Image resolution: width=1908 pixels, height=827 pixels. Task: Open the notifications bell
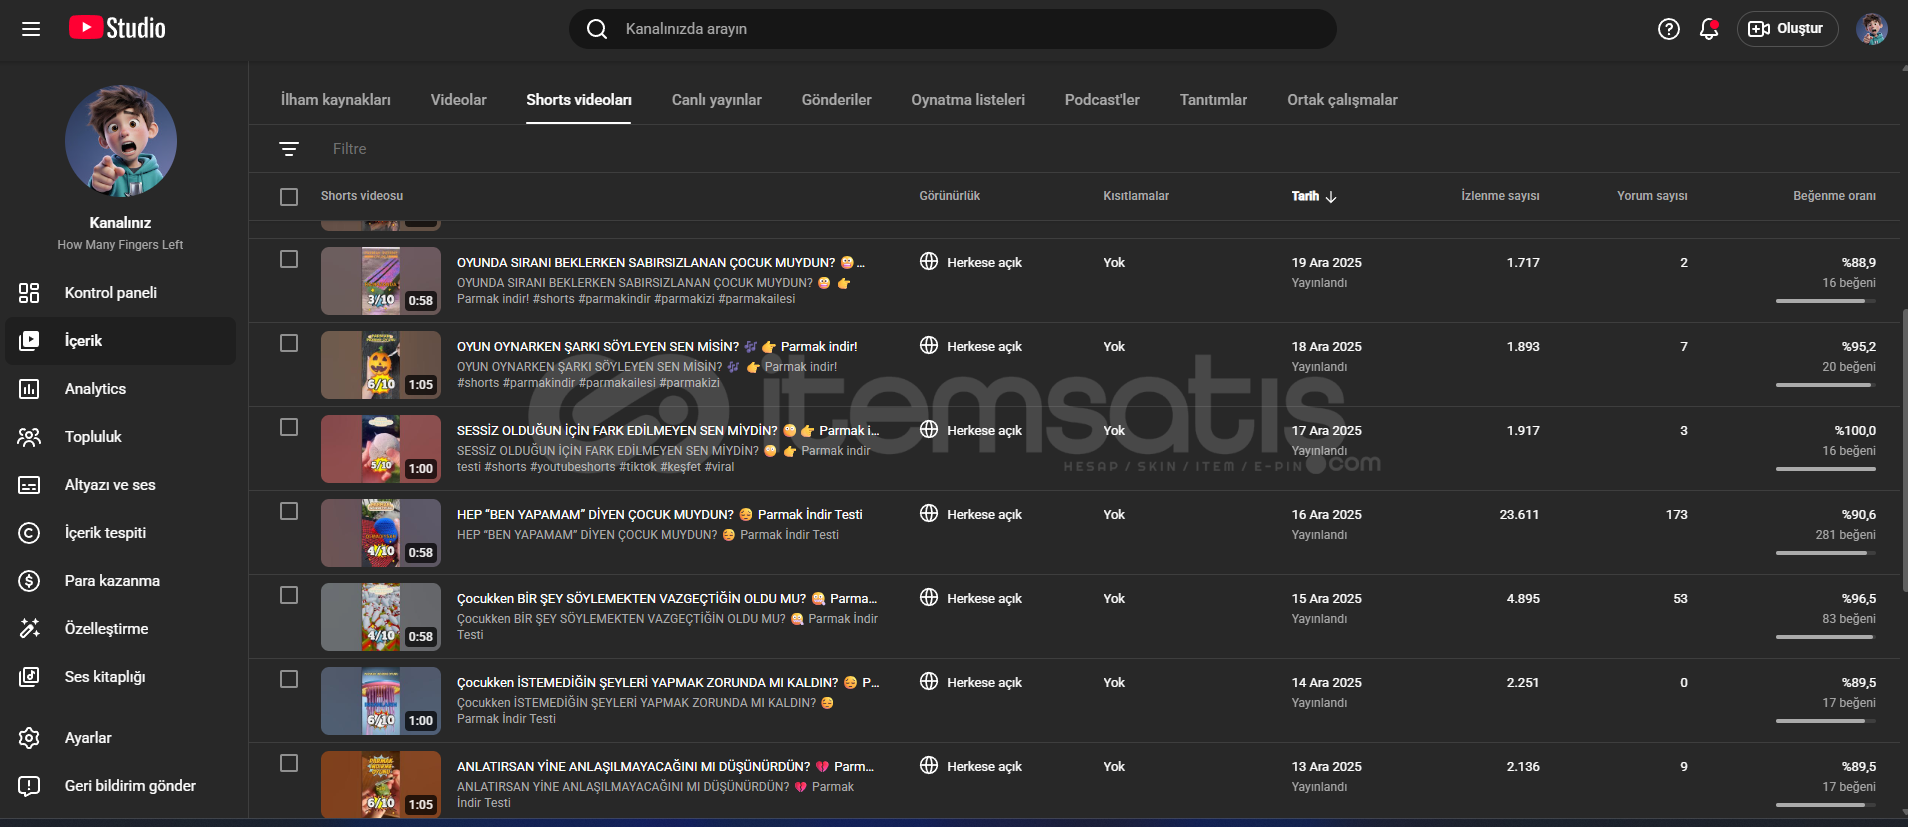click(x=1709, y=29)
